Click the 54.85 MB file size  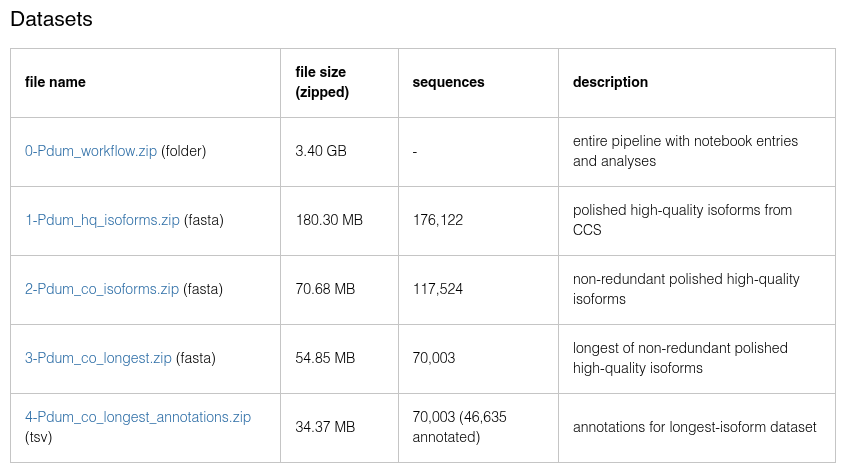[325, 358]
